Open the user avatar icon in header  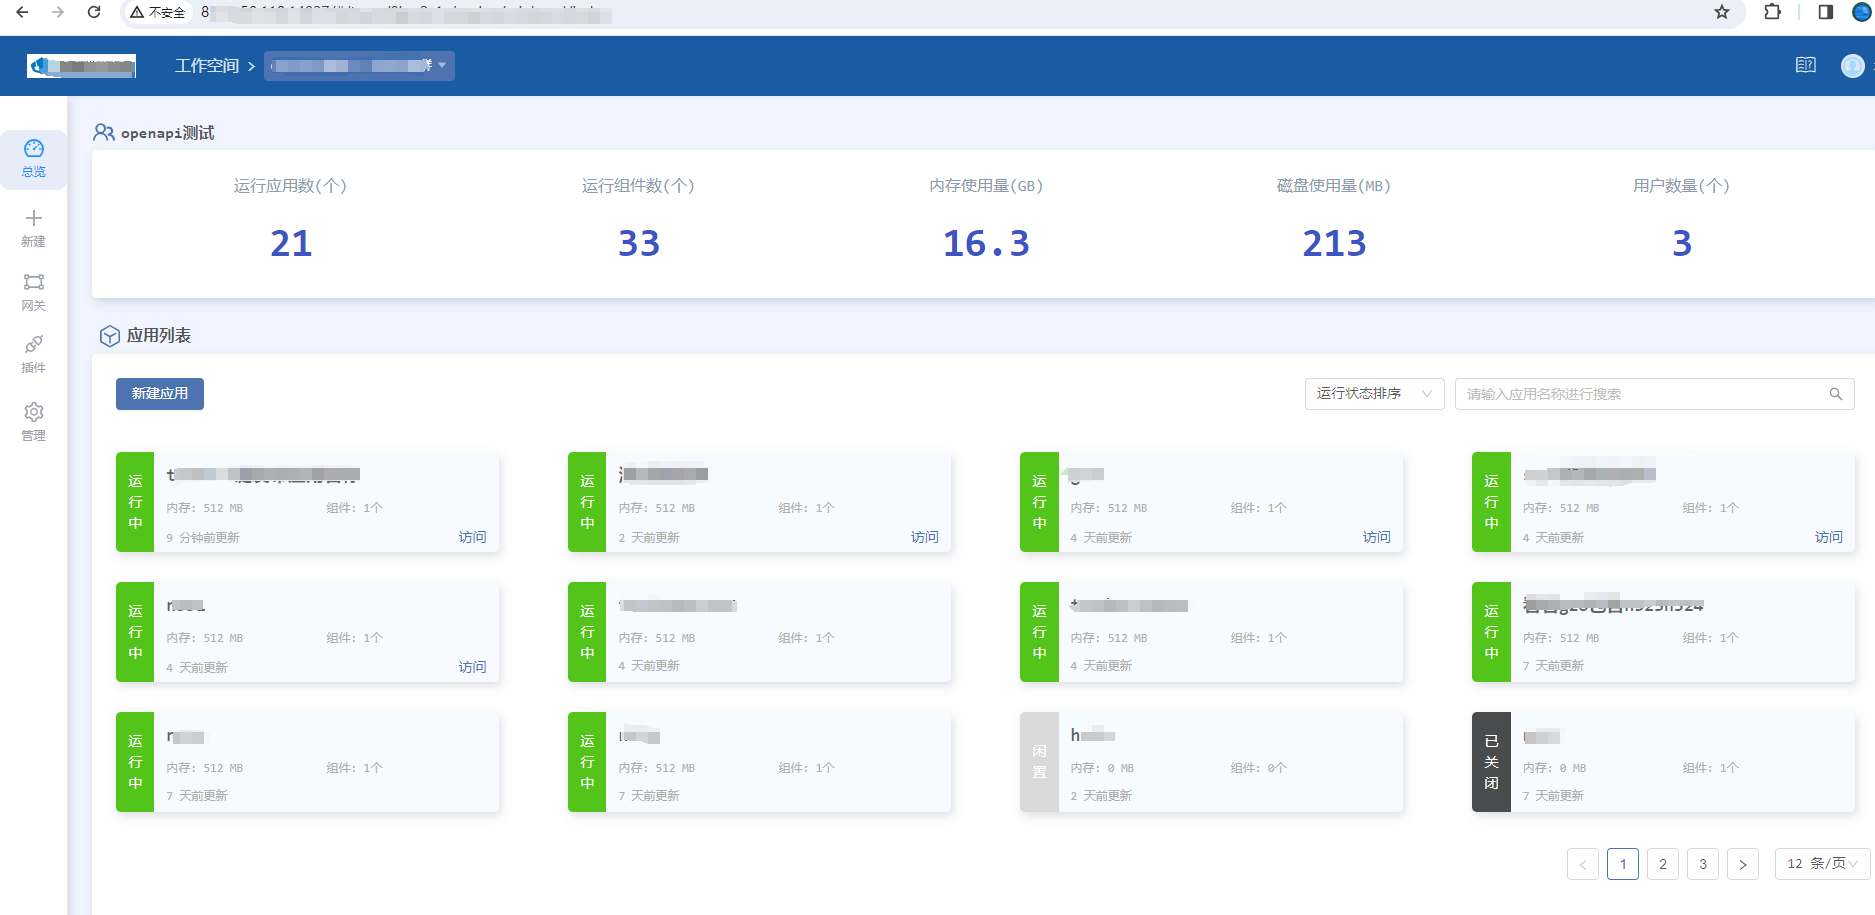[1852, 66]
